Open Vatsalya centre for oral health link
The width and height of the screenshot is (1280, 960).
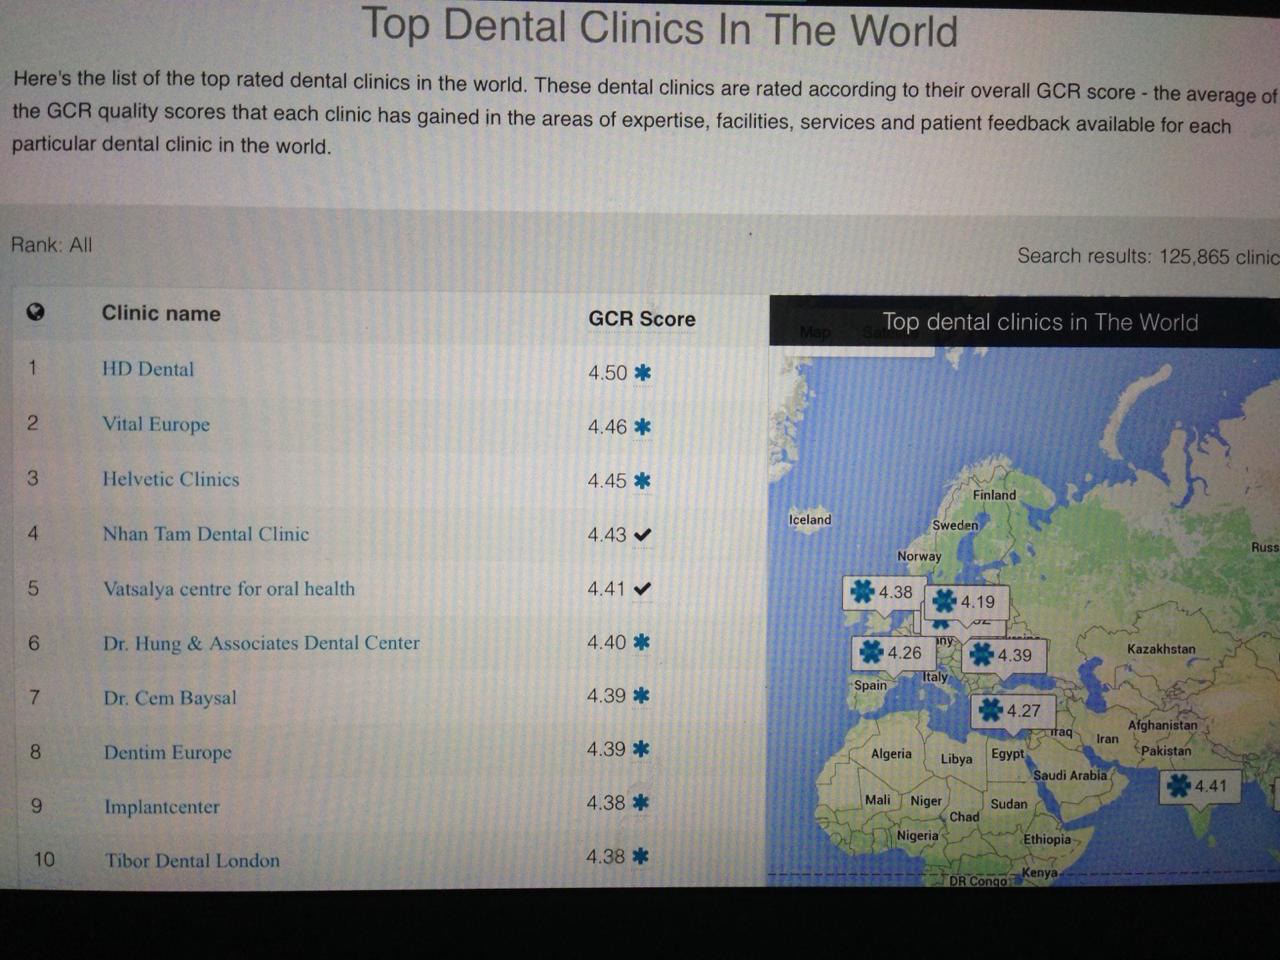[229, 589]
